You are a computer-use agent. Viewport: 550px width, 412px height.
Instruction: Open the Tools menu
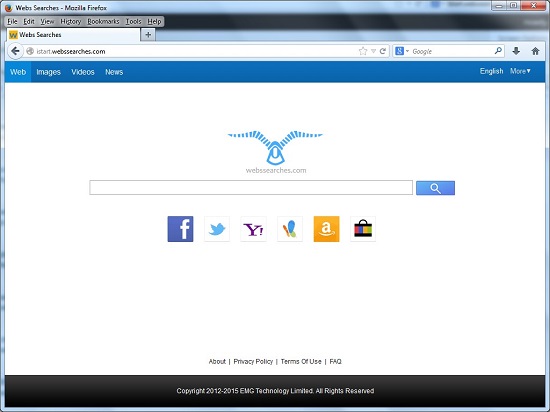pyautogui.click(x=133, y=22)
